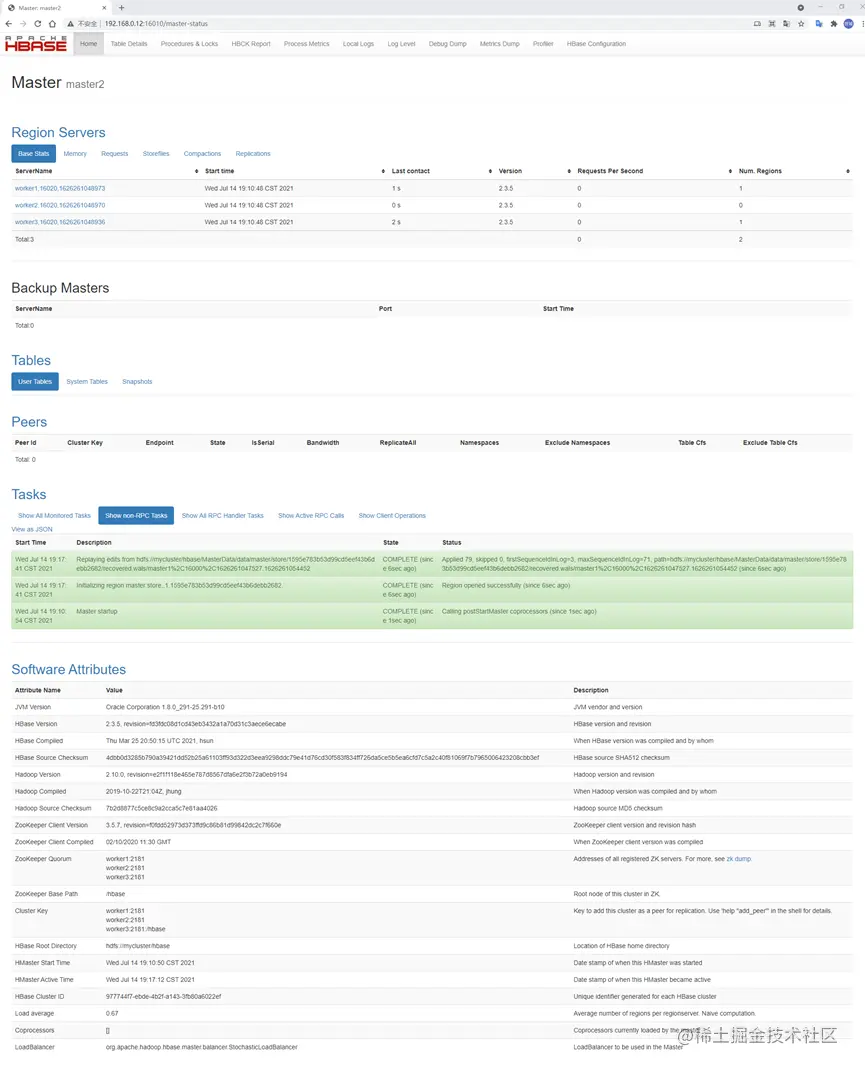
Task: Open the Log Level page
Action: (401, 44)
